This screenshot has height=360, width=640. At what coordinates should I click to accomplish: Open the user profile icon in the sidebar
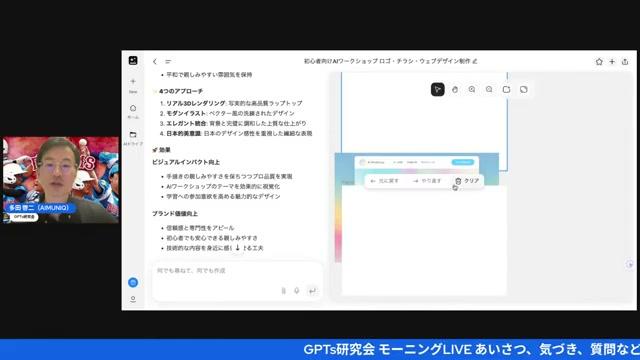click(x=133, y=299)
